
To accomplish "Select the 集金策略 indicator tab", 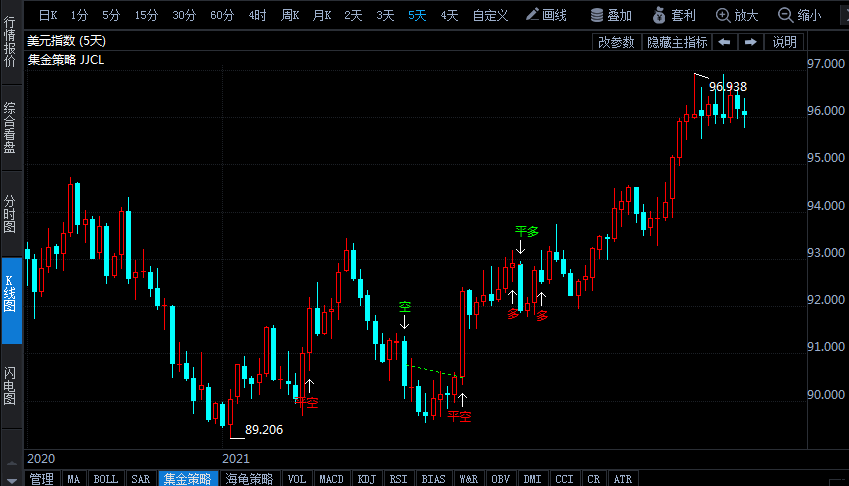I will click(x=187, y=479).
